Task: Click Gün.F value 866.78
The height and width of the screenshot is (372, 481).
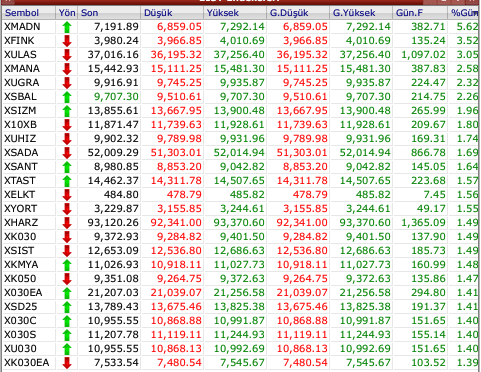Action: click(428, 153)
